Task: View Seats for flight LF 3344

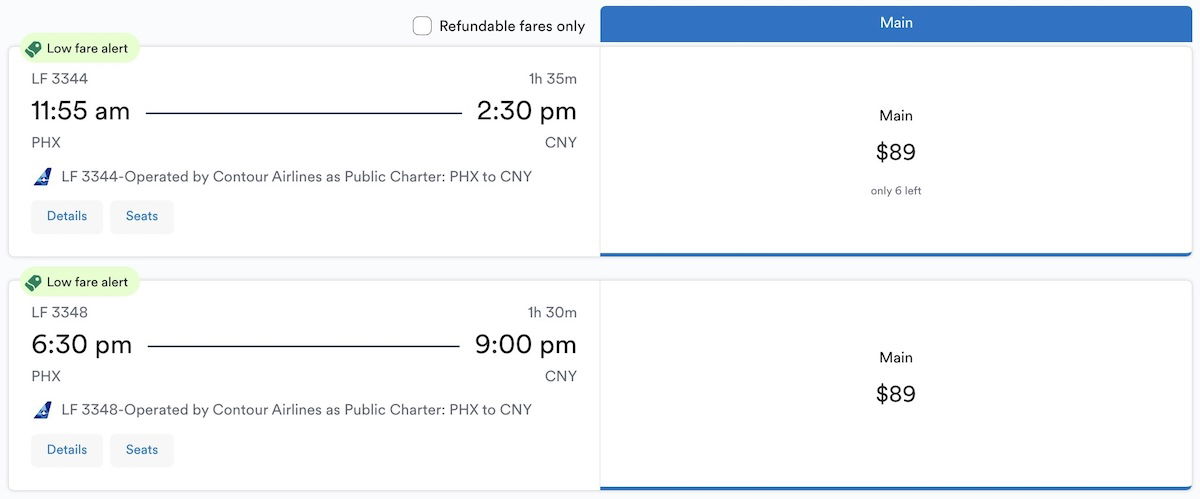Action: coord(142,216)
